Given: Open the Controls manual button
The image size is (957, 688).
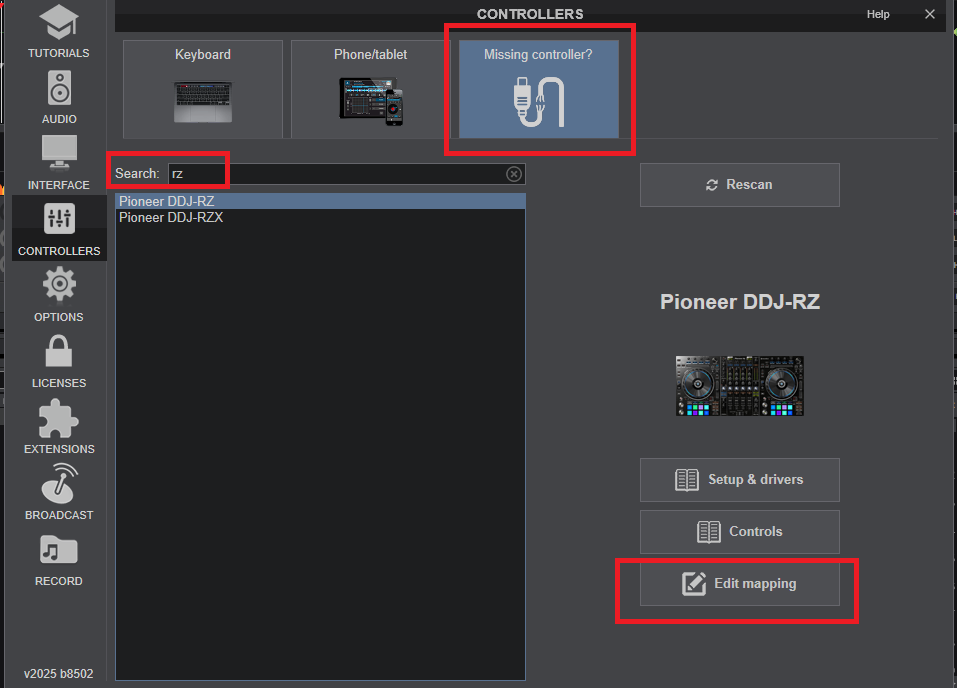Looking at the screenshot, I should [740, 532].
